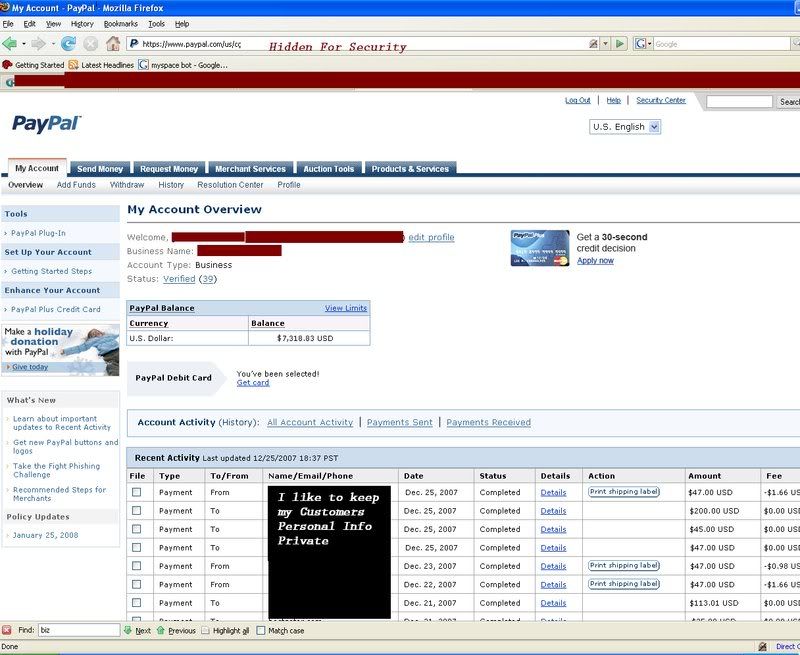Viewport: 800px width, 655px height.
Task: Open the Getting Started bookmark
Action: pyautogui.click(x=33, y=65)
